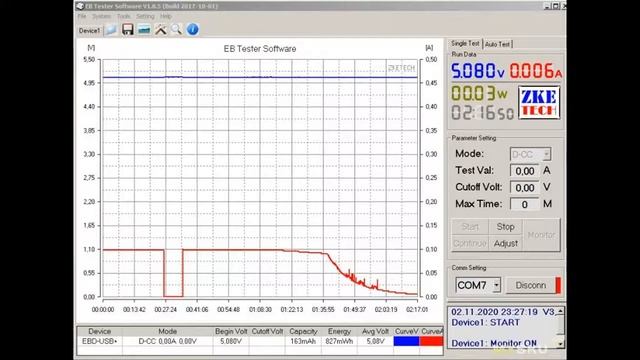Open the Help menu
The height and width of the screenshot is (360, 640).
tap(166, 16)
